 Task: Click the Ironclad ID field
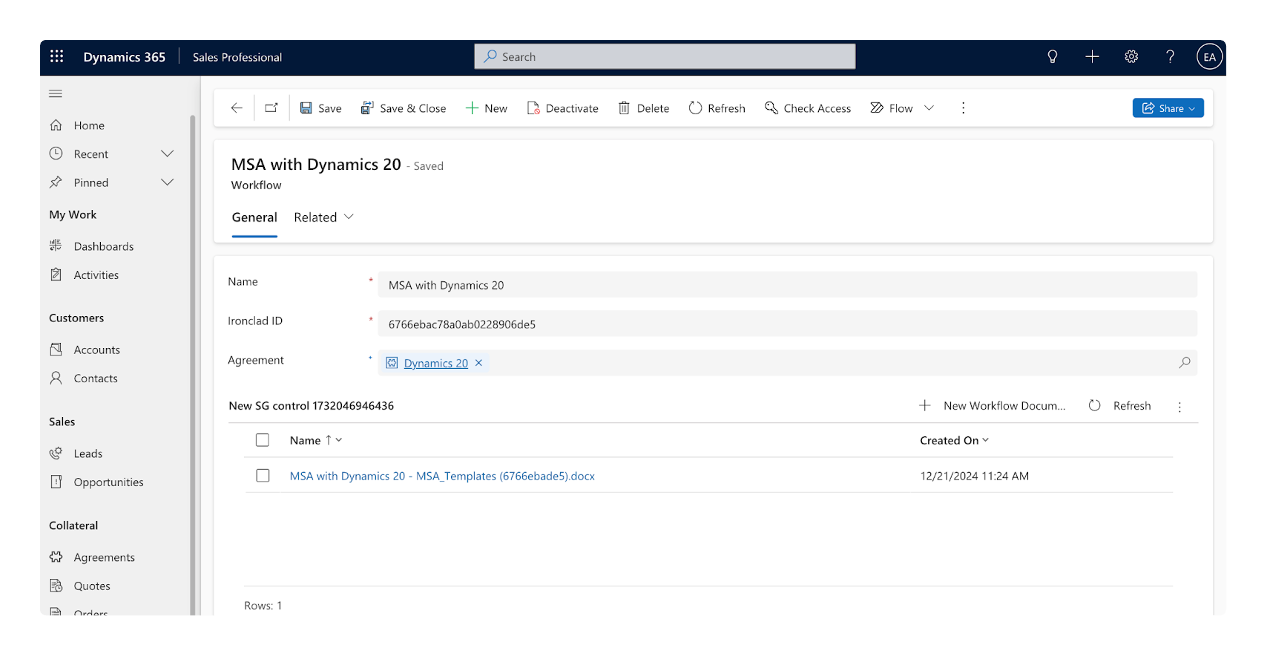pos(787,324)
